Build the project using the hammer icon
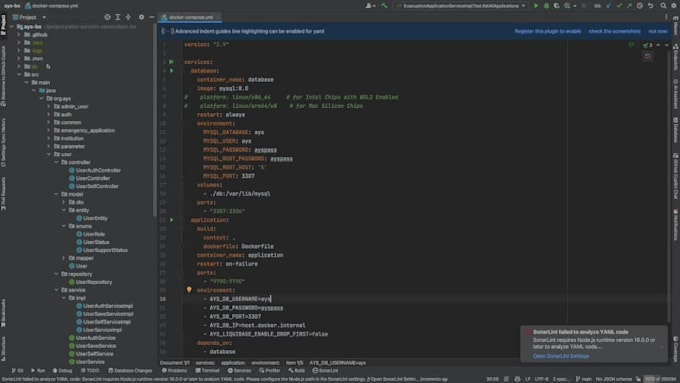This screenshot has width=680, height=383. (x=384, y=6)
